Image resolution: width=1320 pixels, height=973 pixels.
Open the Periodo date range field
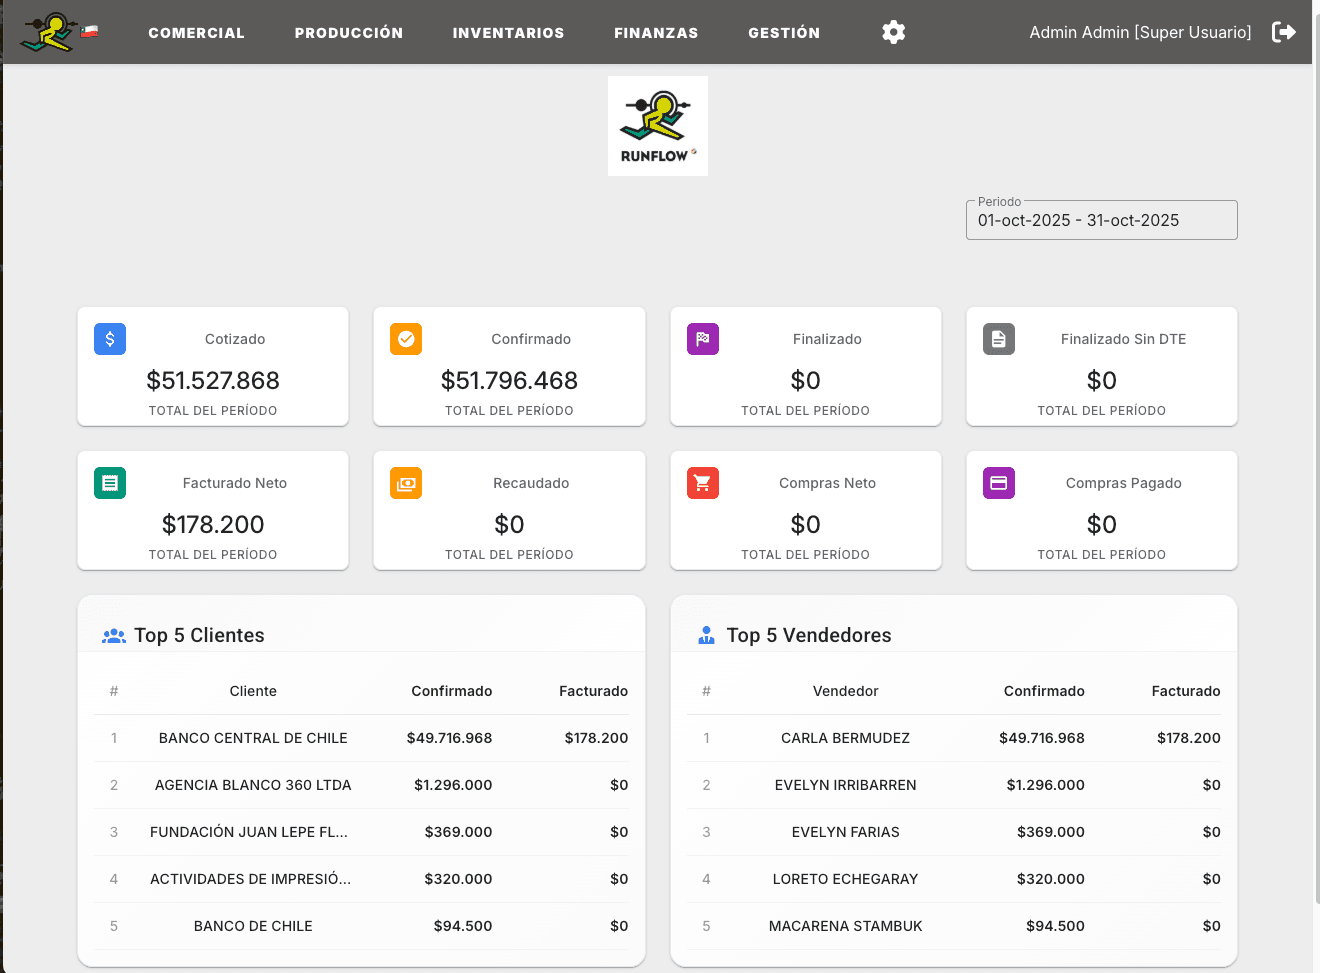(1101, 220)
